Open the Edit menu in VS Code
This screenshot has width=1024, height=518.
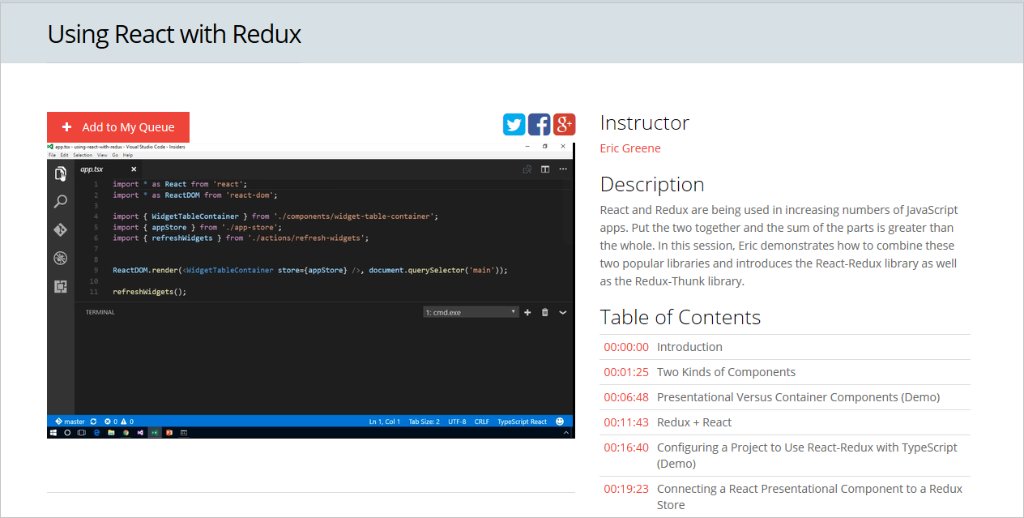click(65, 155)
